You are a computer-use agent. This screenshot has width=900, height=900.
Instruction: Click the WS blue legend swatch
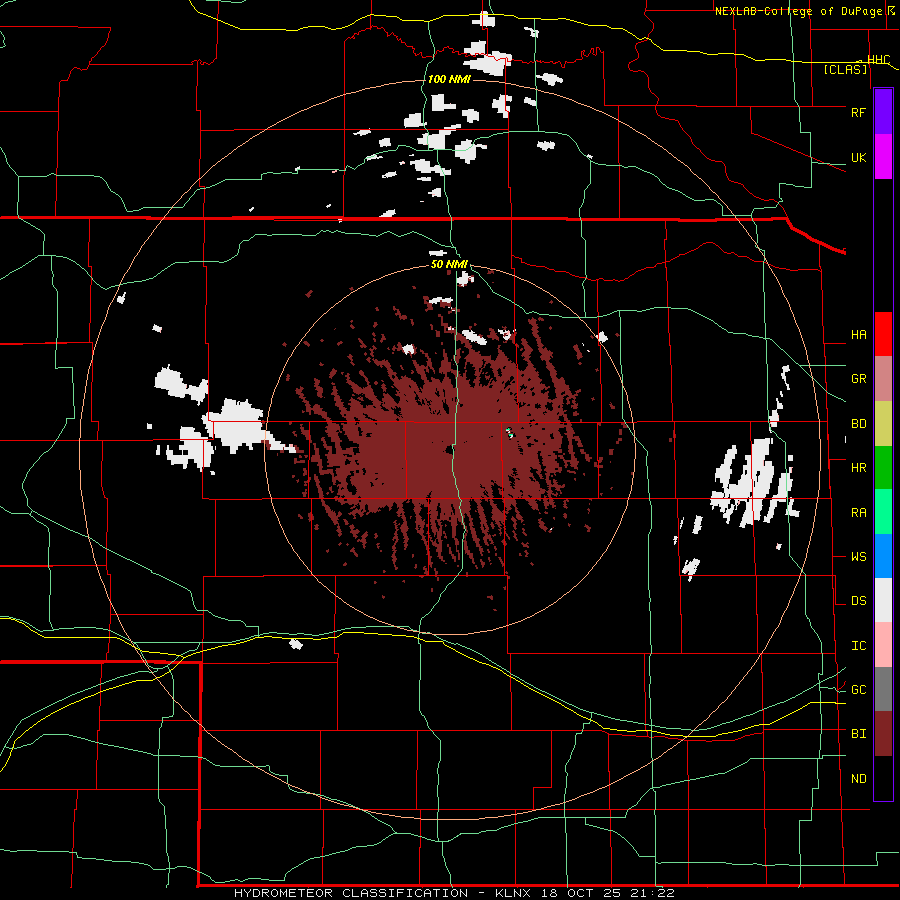click(883, 556)
